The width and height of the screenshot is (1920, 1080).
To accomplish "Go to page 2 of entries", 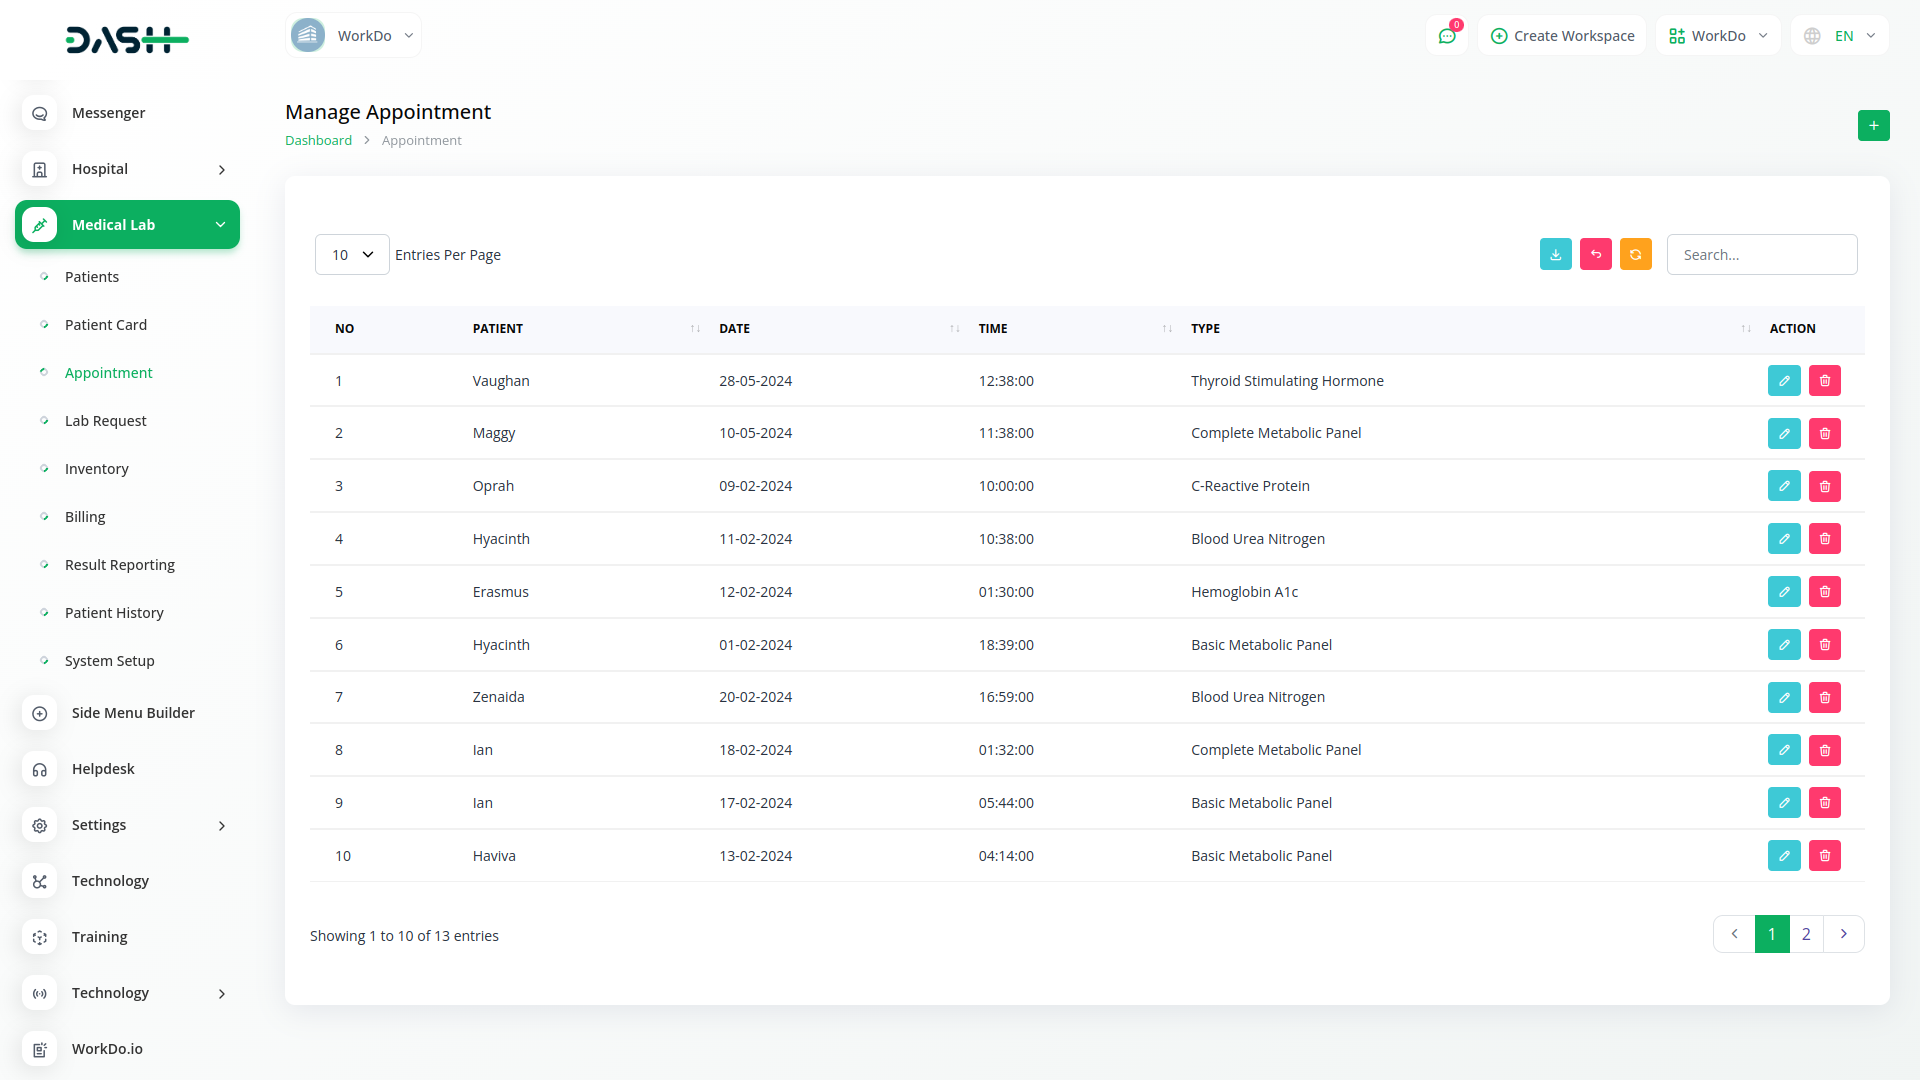I will pos(1806,934).
